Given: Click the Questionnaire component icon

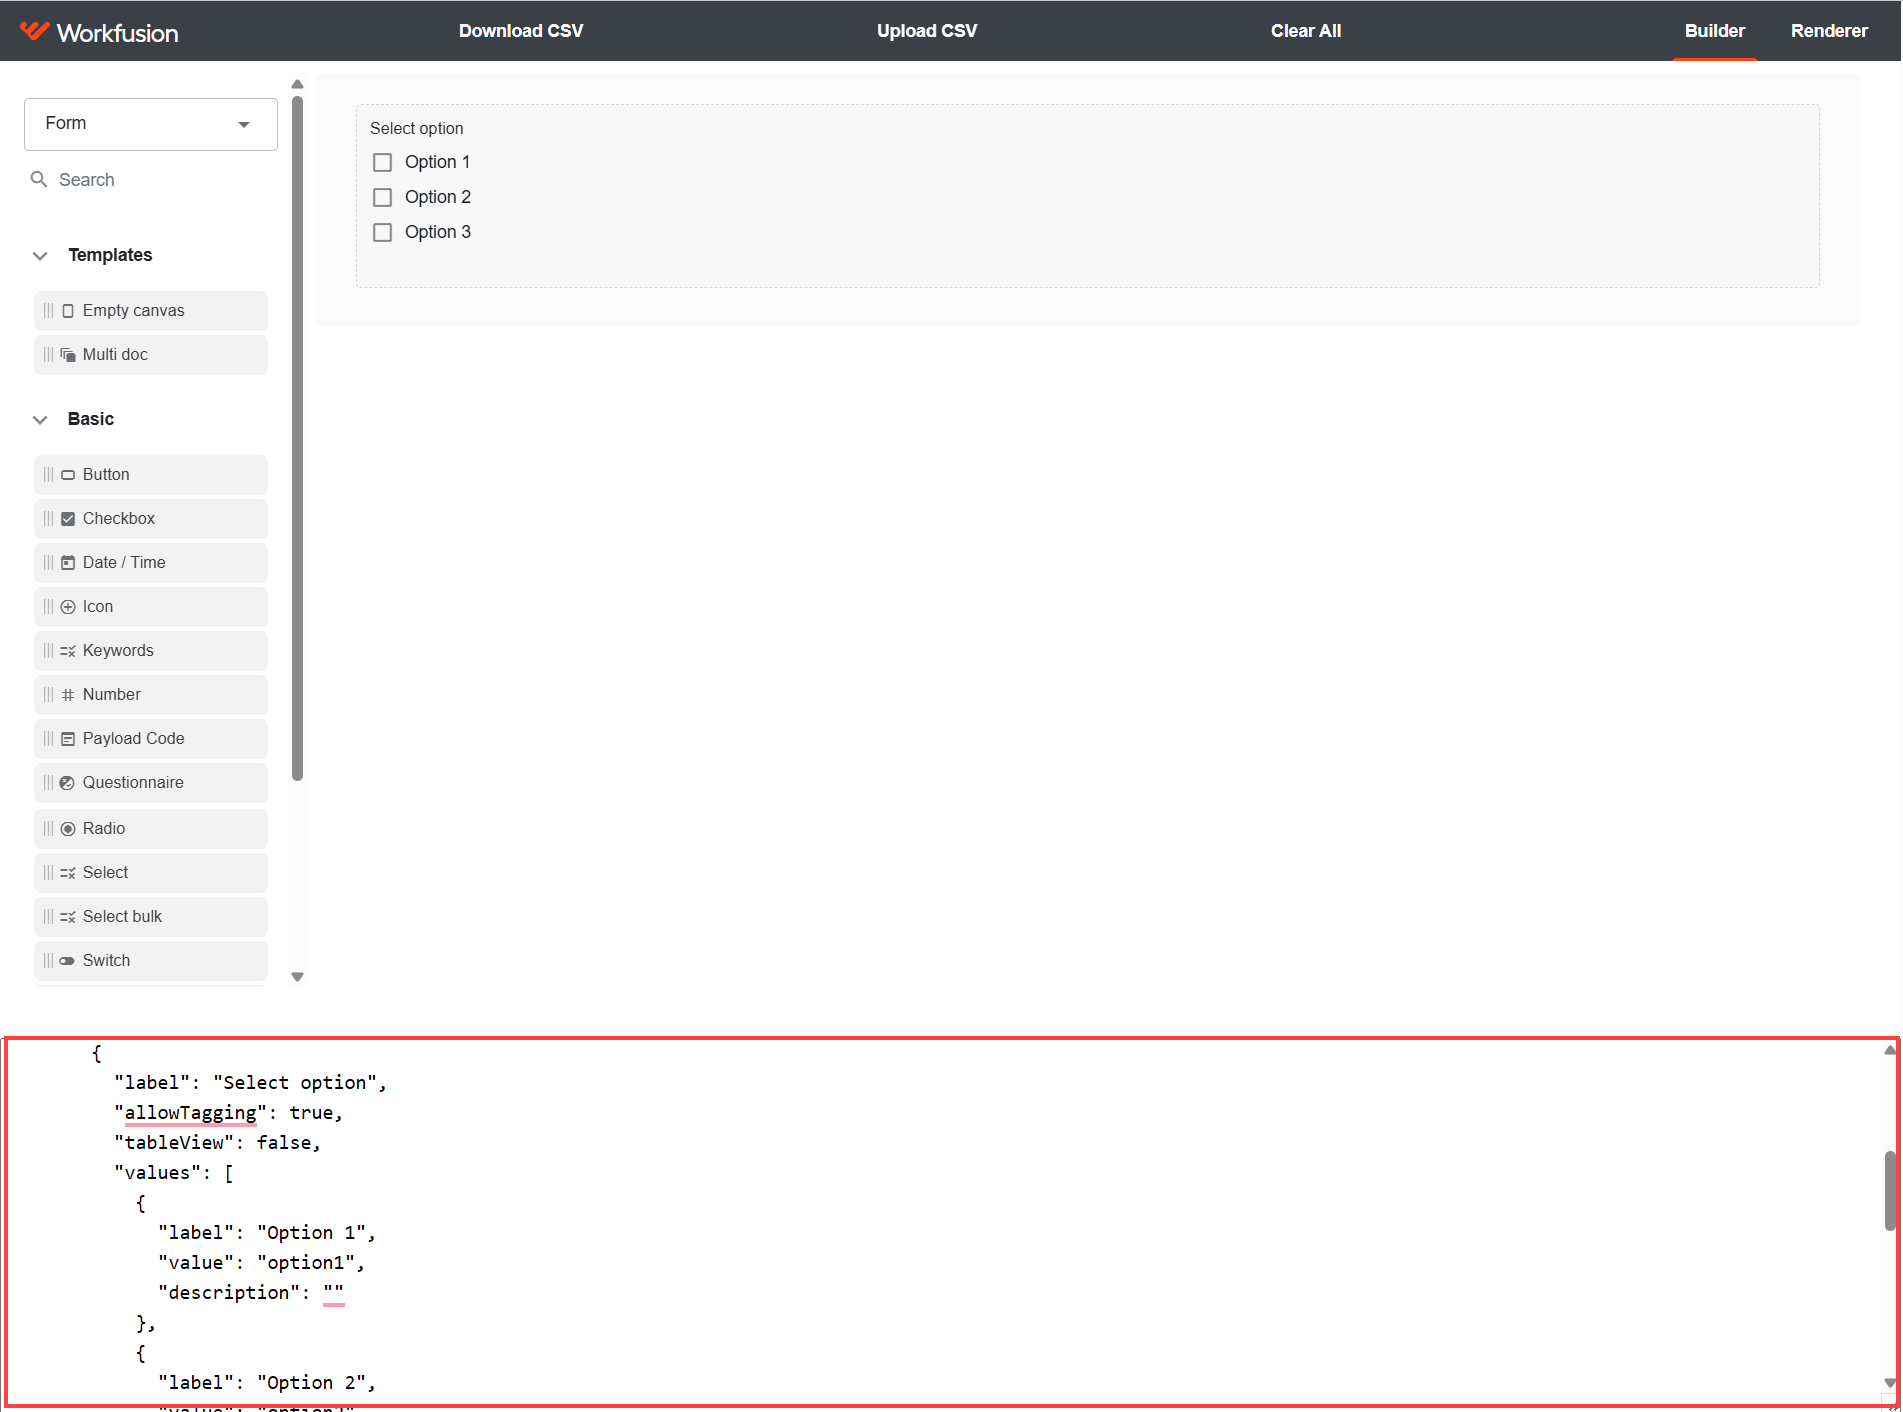Looking at the screenshot, I should [67, 783].
